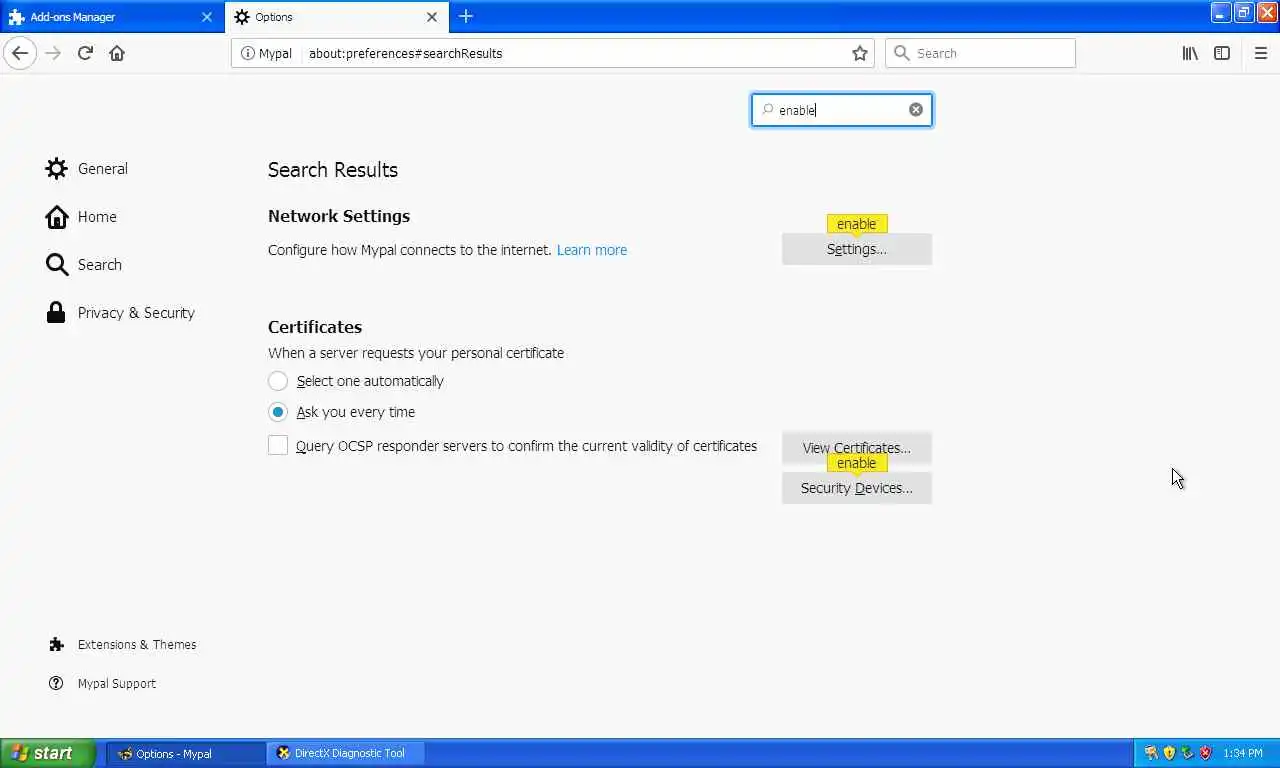Click the Network Settings heading
This screenshot has width=1280, height=768.
[339, 216]
